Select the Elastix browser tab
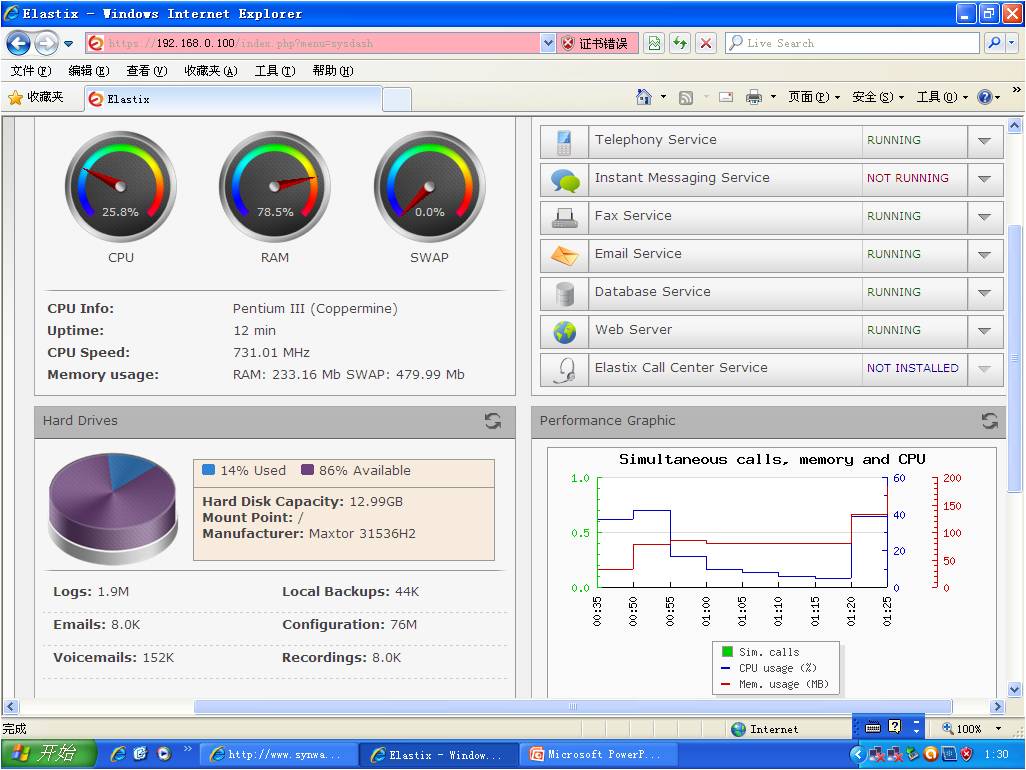Viewport: 1026px width, 770px height. tap(232, 99)
